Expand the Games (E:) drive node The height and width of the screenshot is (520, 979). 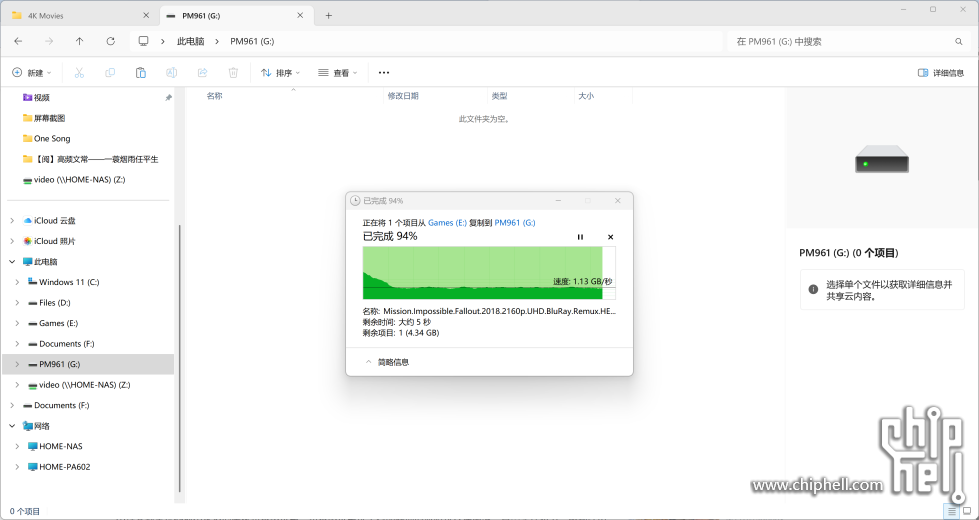pyautogui.click(x=17, y=323)
